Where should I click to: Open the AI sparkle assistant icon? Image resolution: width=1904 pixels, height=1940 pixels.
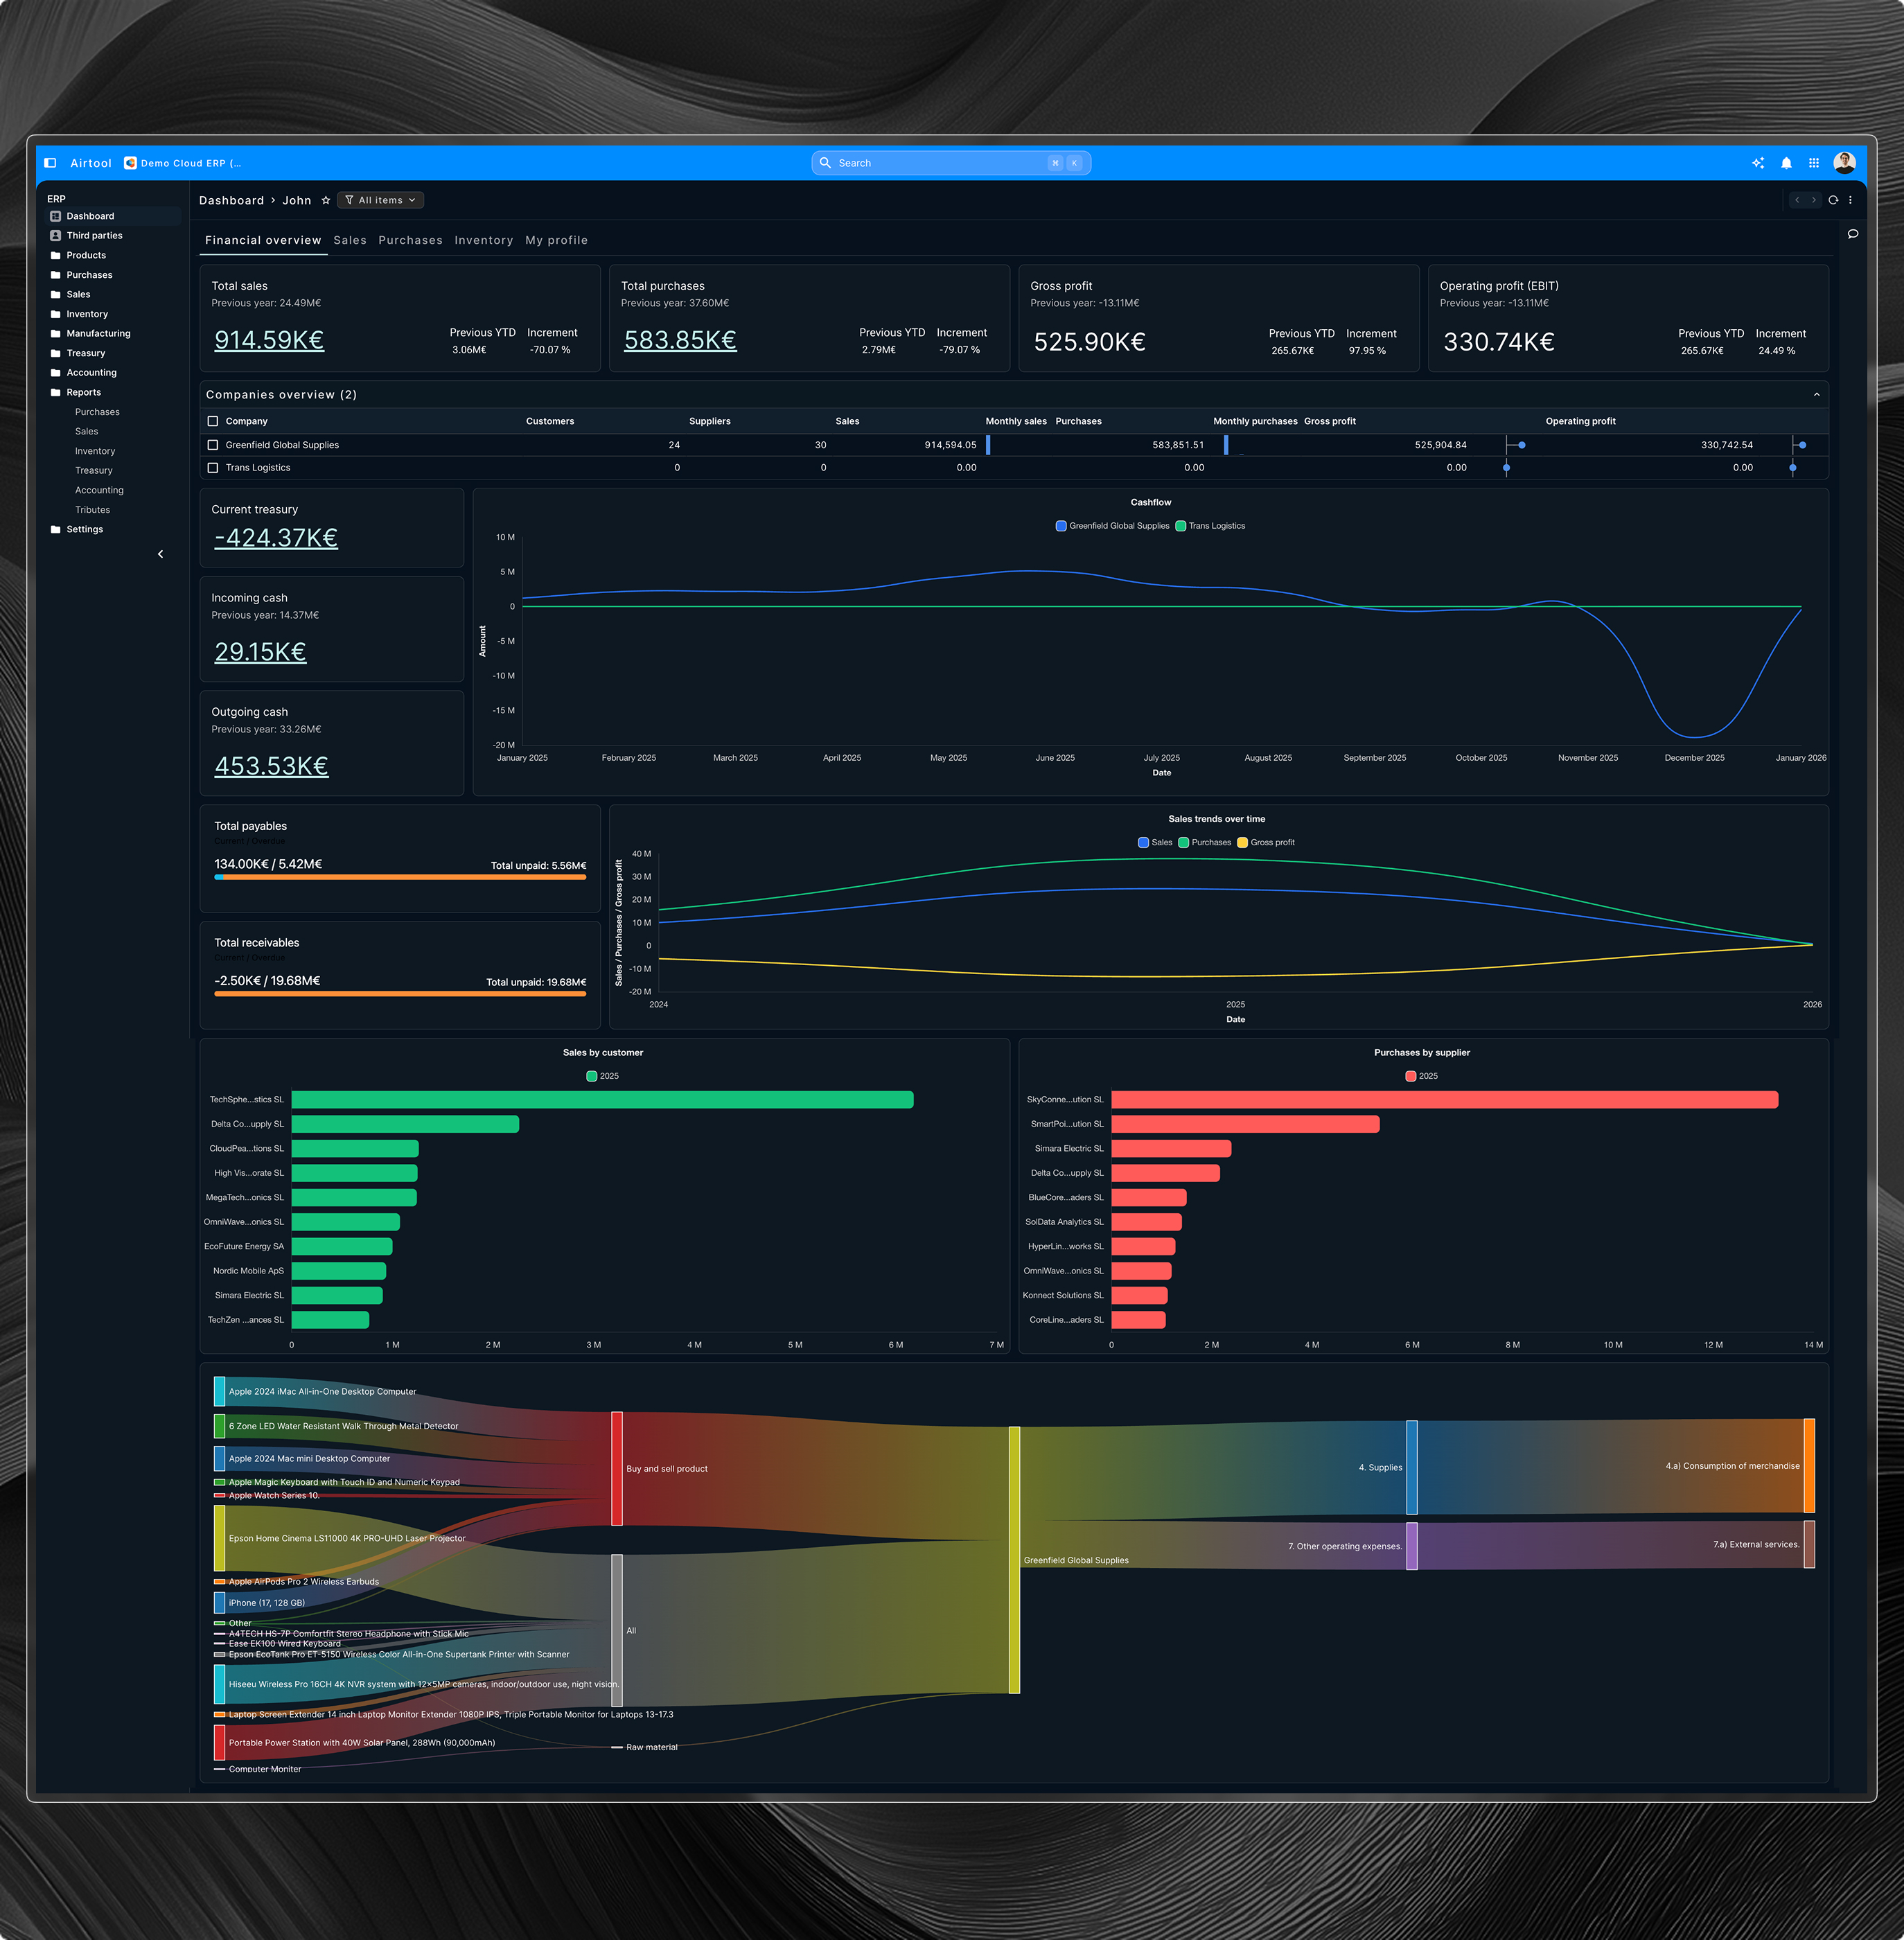coord(1758,163)
